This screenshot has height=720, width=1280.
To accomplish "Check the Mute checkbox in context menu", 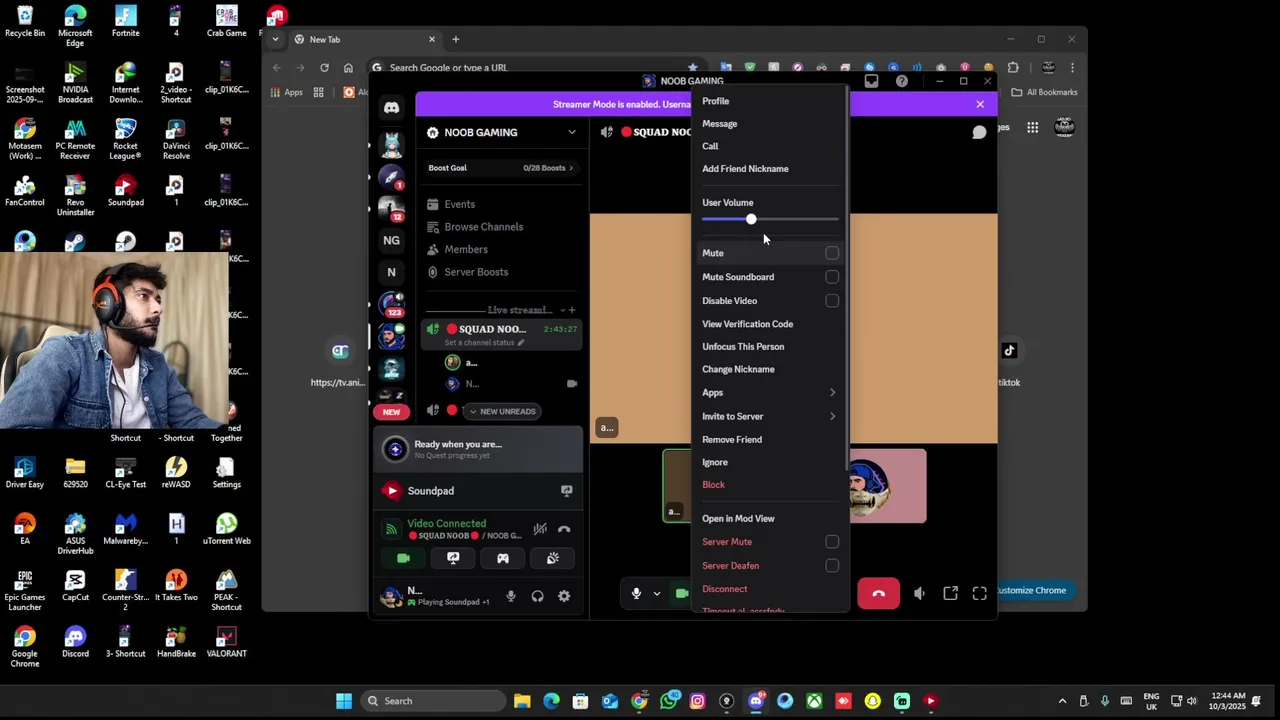I will [832, 253].
